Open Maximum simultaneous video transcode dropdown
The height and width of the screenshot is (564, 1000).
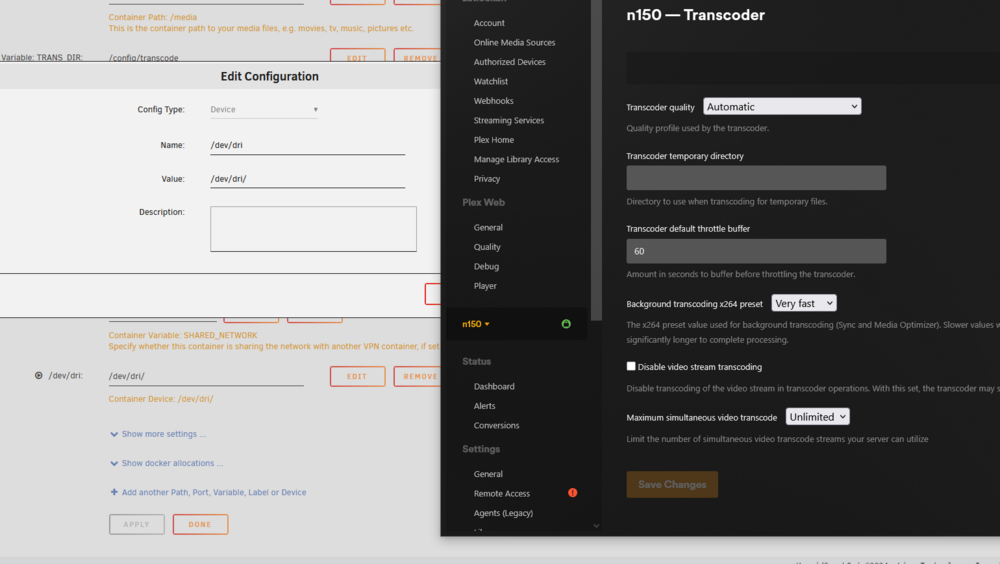pos(818,417)
